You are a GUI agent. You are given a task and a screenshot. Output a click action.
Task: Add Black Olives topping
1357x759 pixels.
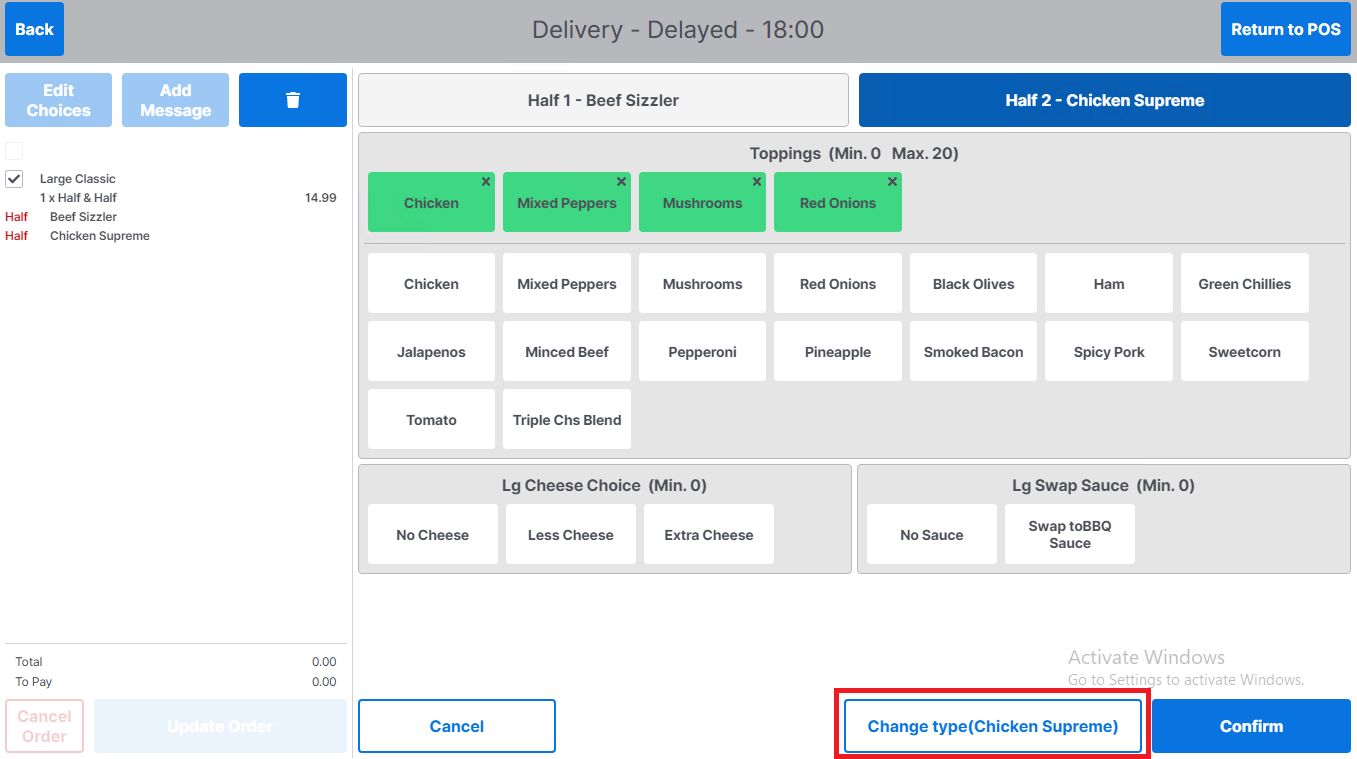(x=973, y=284)
